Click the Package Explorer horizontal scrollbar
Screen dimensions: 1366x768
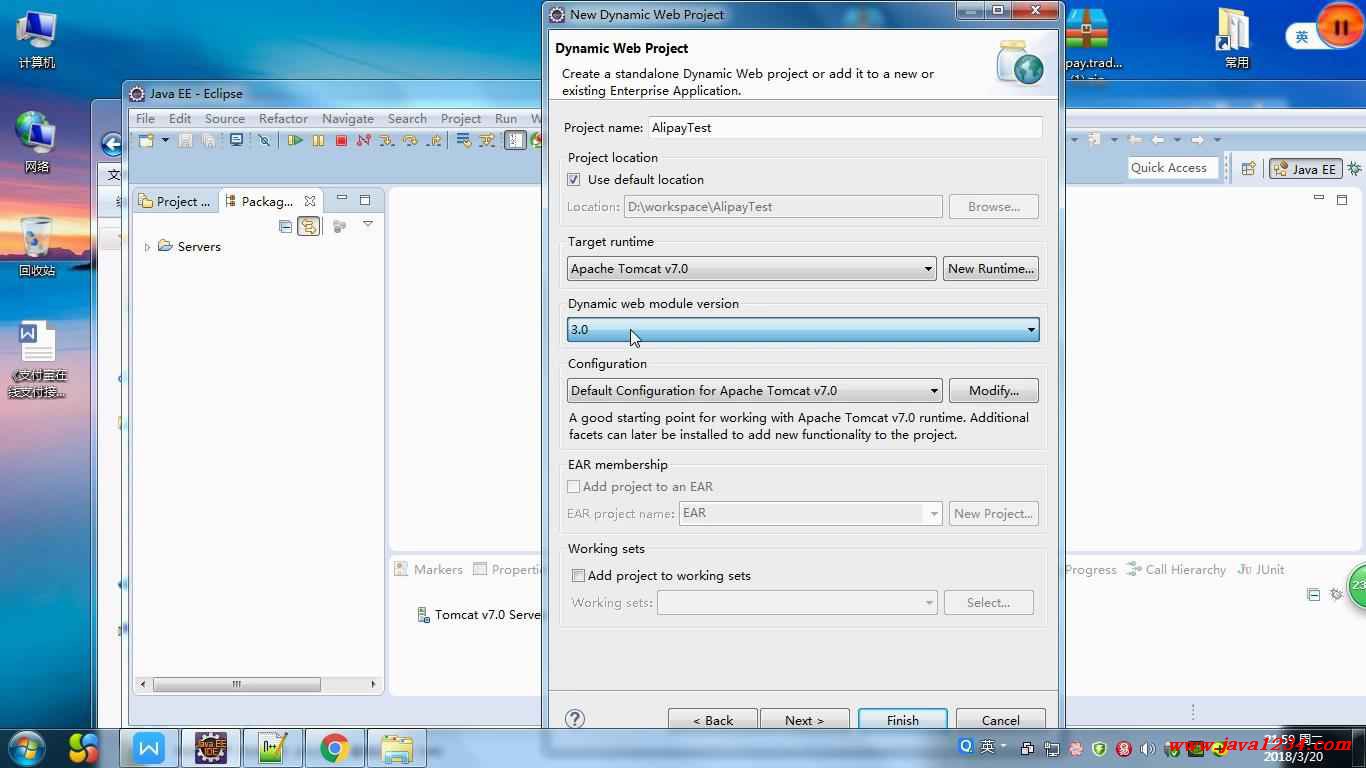pyautogui.click(x=237, y=684)
